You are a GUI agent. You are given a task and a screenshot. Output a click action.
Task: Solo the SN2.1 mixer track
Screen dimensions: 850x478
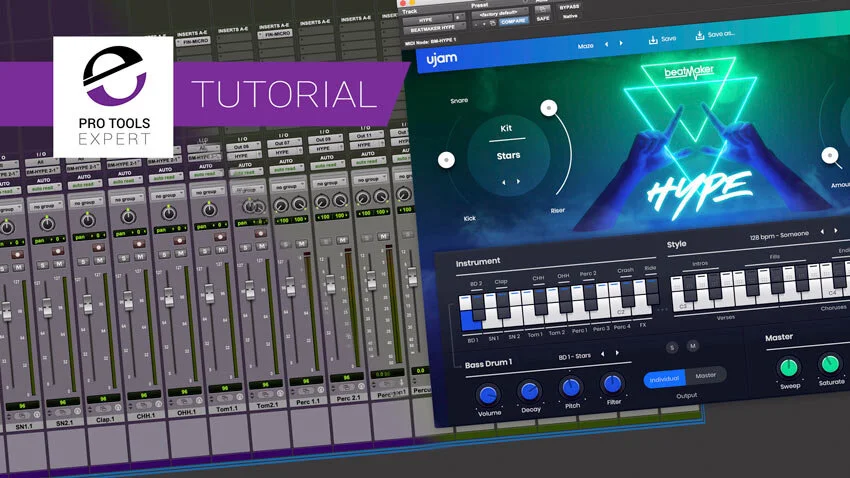click(43, 265)
